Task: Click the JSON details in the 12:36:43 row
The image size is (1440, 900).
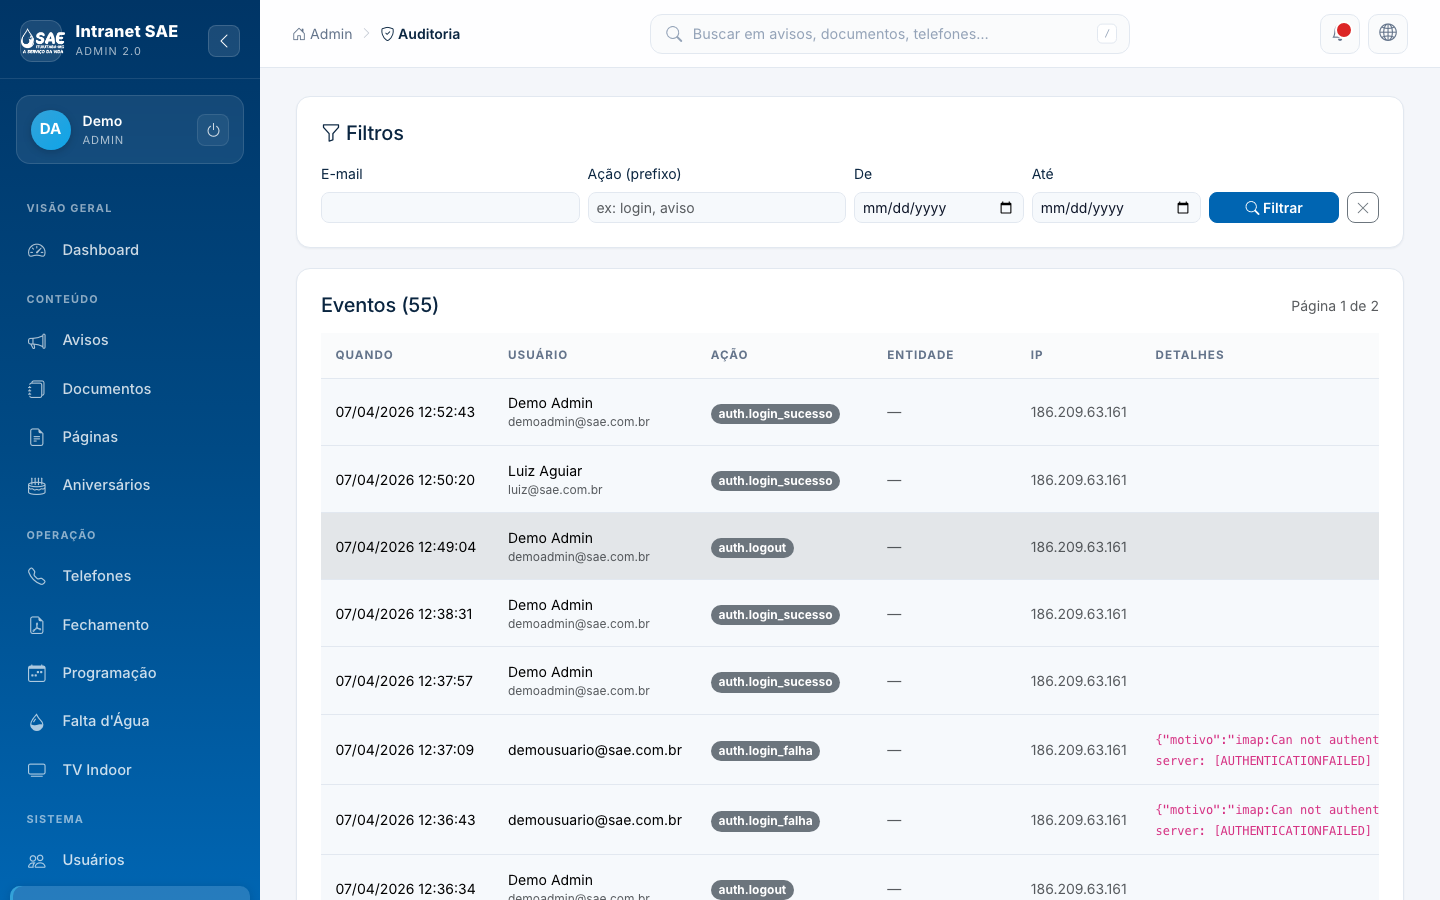Action: [1267, 820]
